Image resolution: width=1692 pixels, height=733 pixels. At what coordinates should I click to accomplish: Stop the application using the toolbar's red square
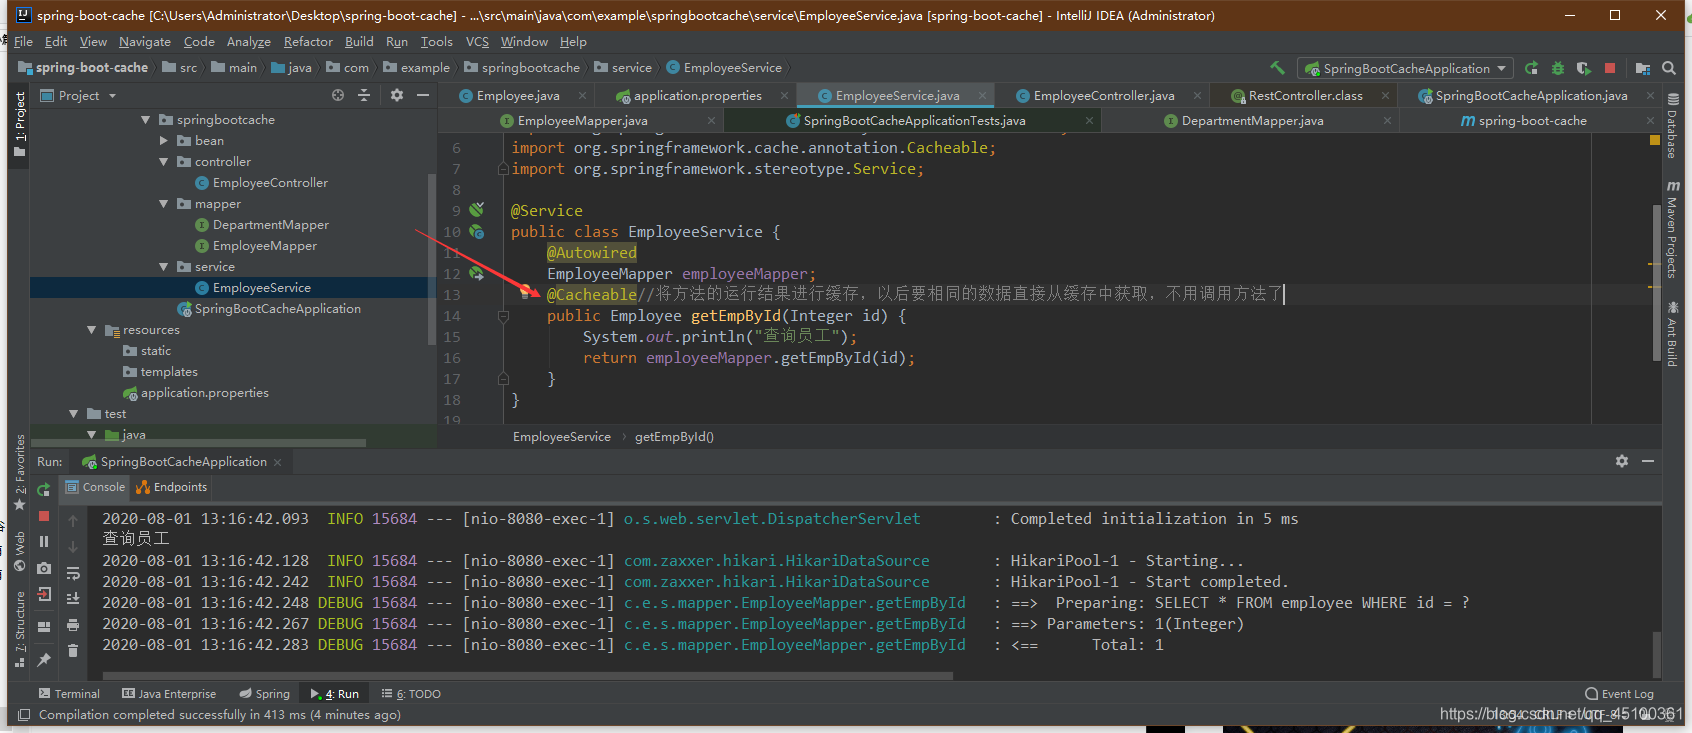tap(1610, 68)
